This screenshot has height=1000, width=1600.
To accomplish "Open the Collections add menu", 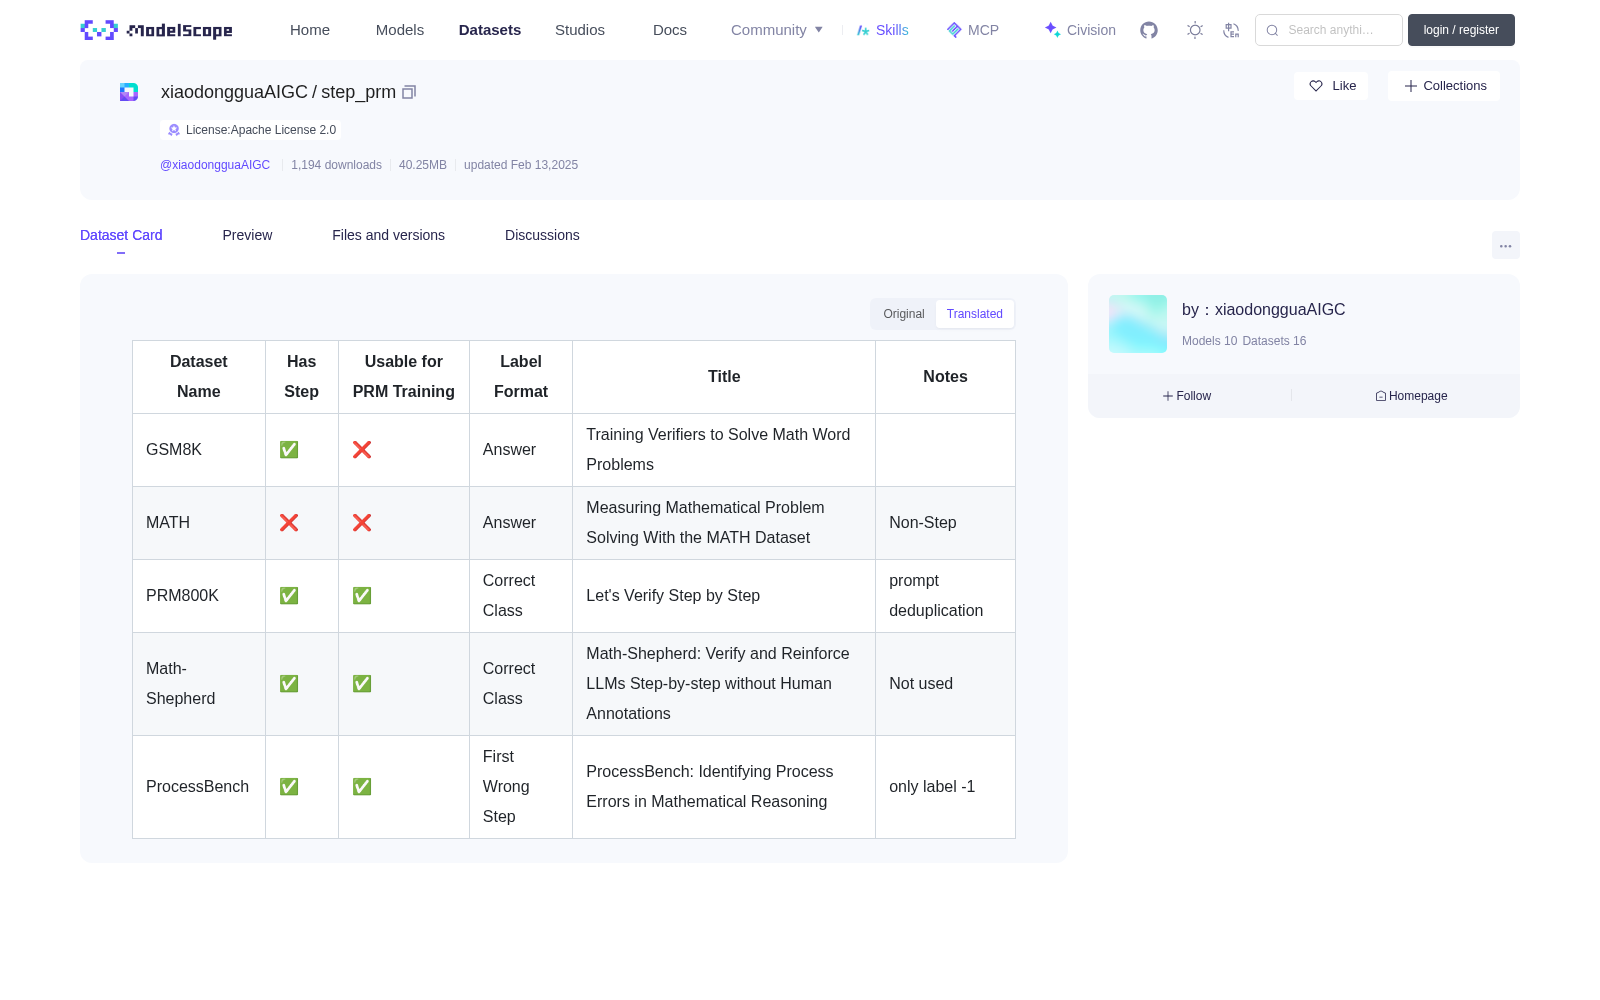I will 1444,86.
